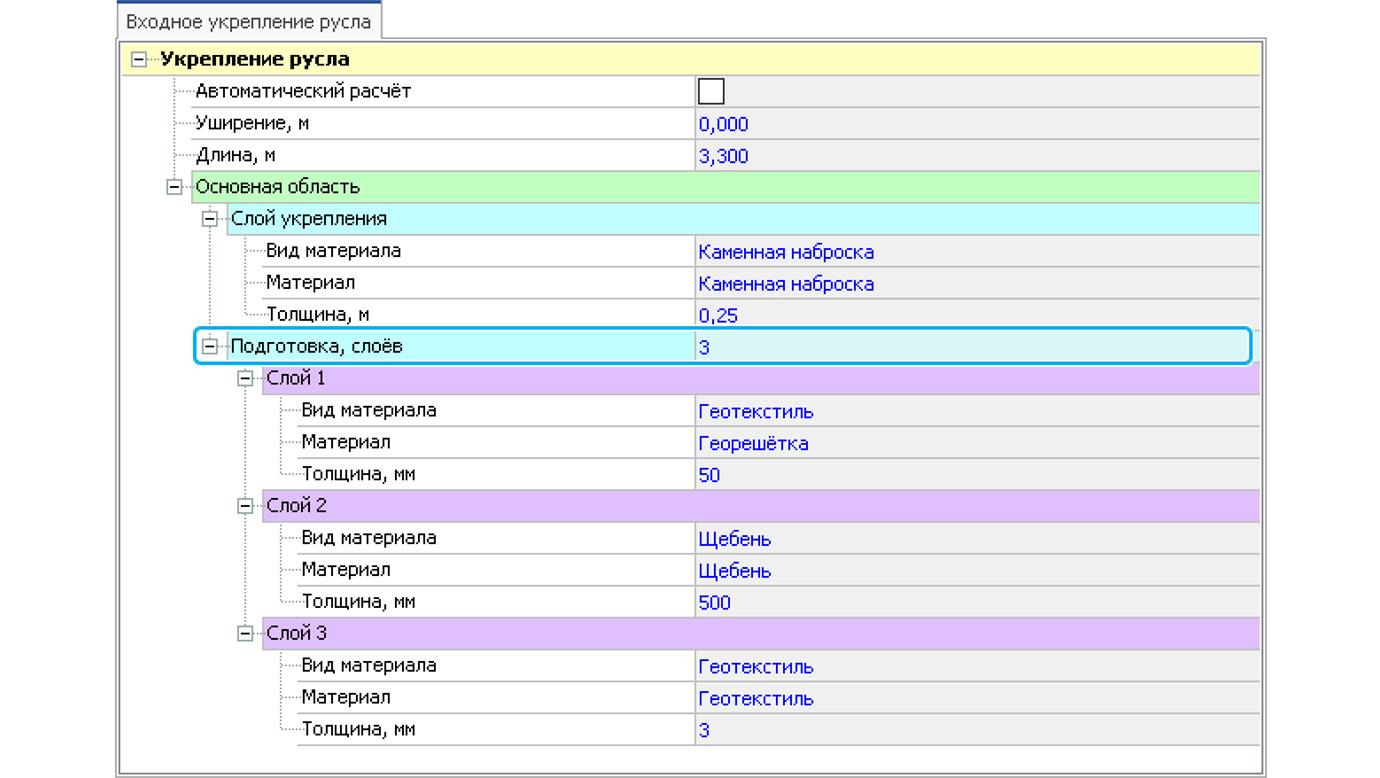
Task: Select the Толщина, м label
Action: click(317, 315)
